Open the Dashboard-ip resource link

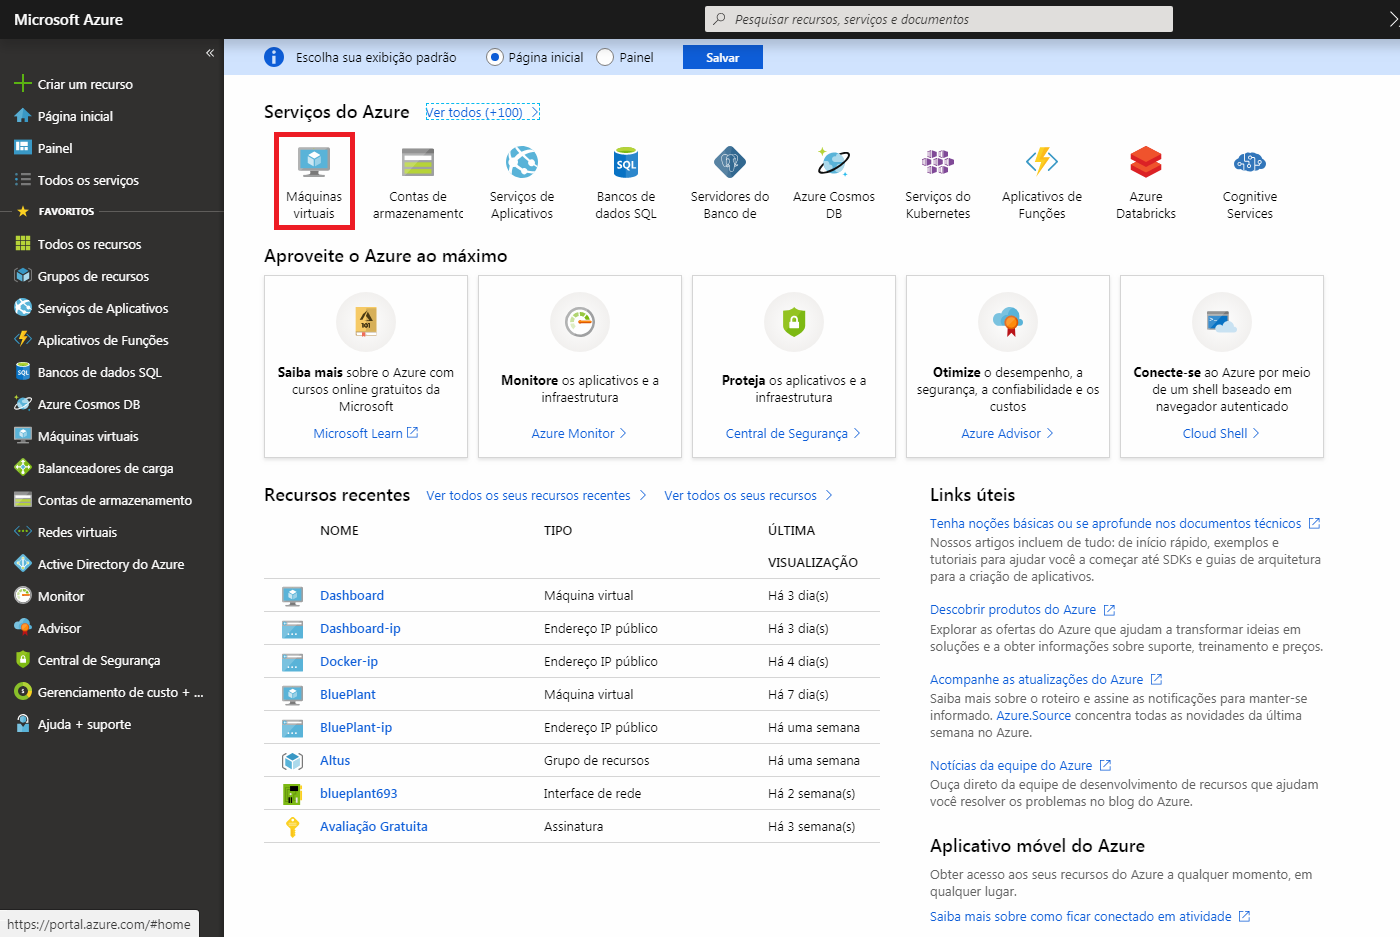(x=360, y=628)
